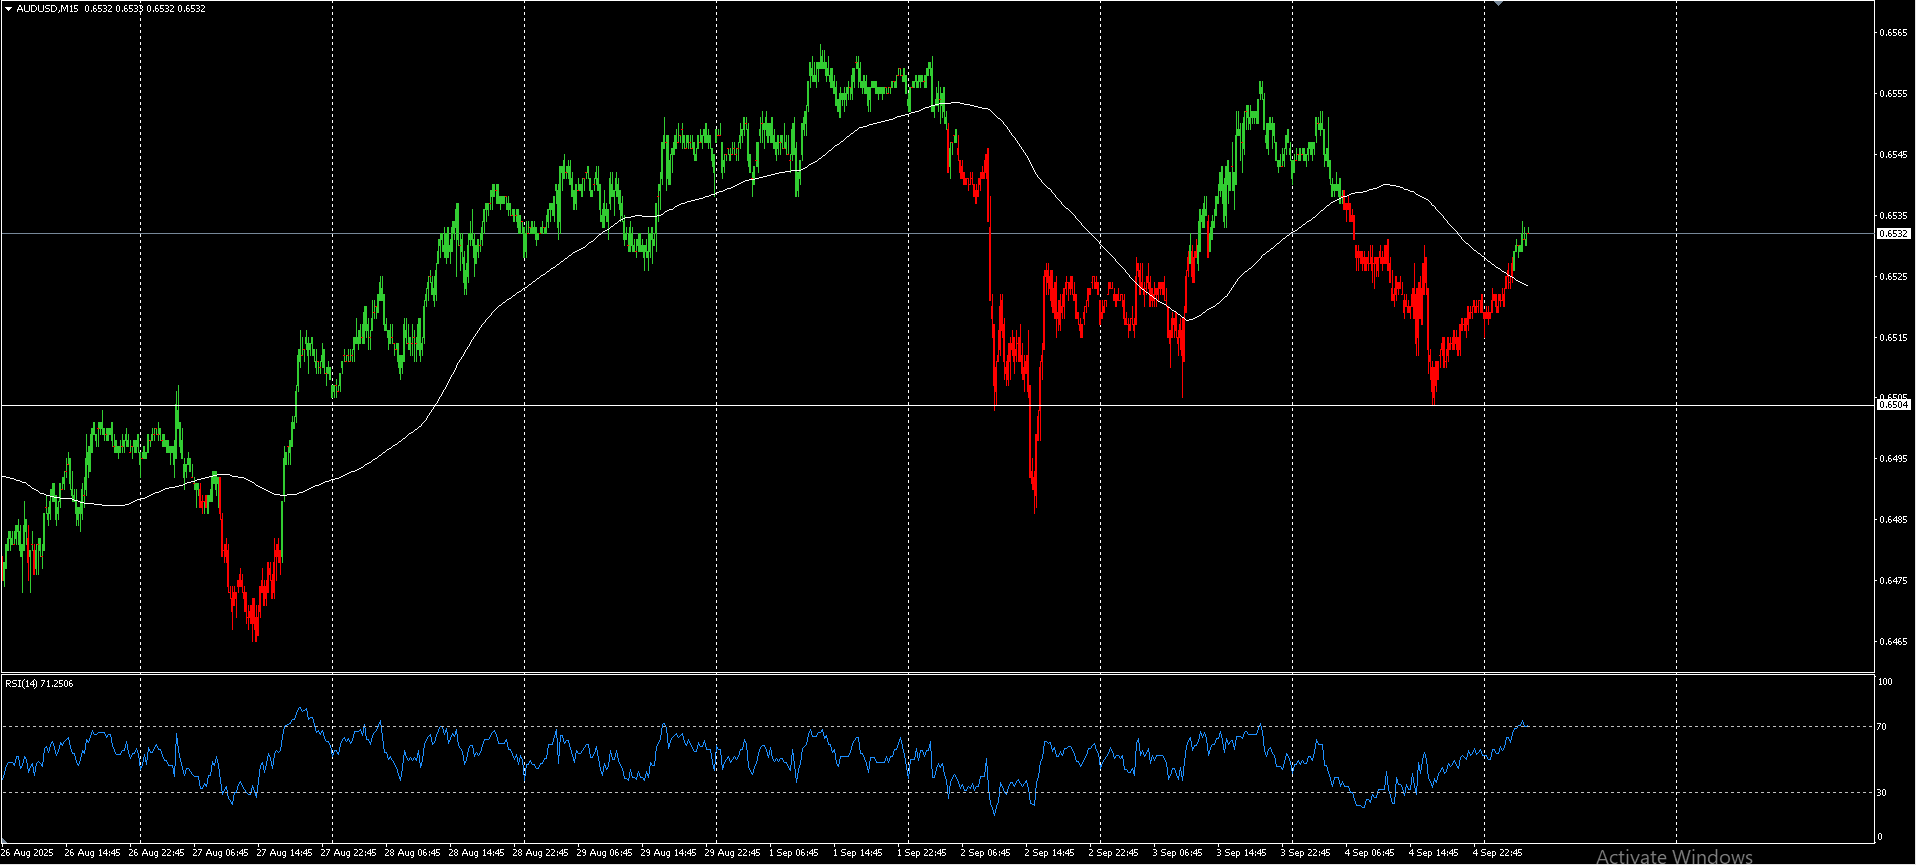1917x865 pixels.
Task: Click the chart shift marker on top edge
Action: pos(1497,3)
